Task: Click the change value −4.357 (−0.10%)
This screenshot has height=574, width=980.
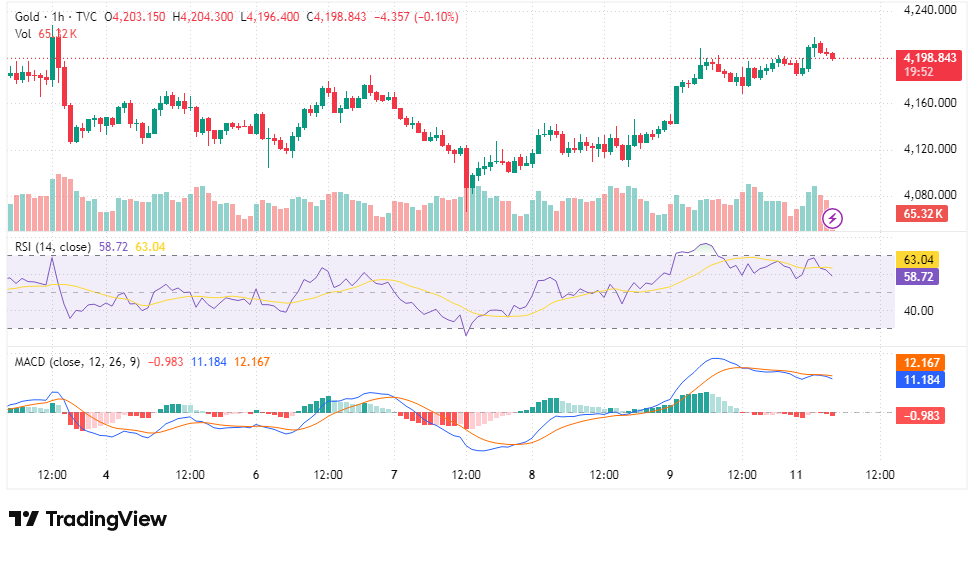Action: point(416,17)
